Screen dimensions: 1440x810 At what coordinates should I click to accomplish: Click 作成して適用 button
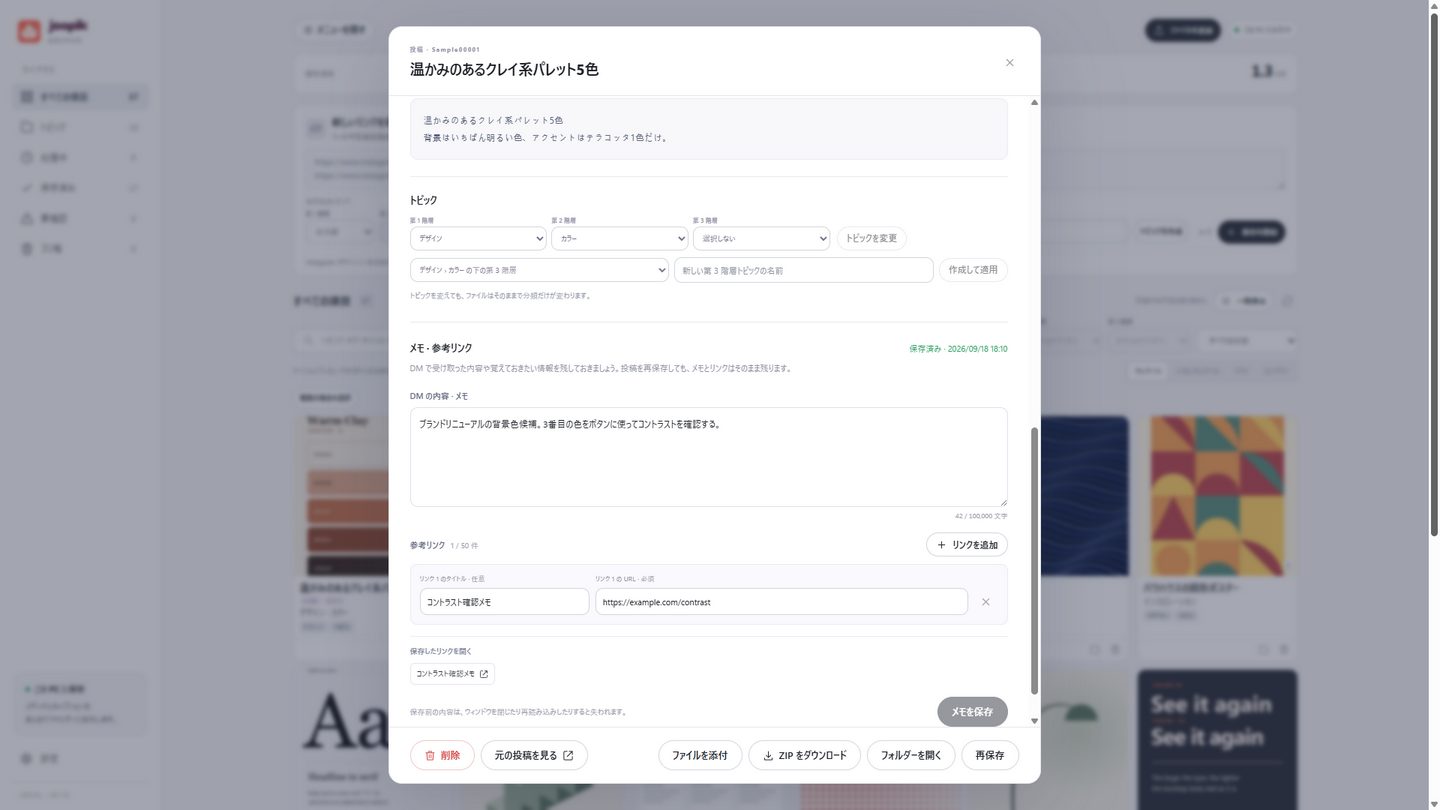coord(973,270)
